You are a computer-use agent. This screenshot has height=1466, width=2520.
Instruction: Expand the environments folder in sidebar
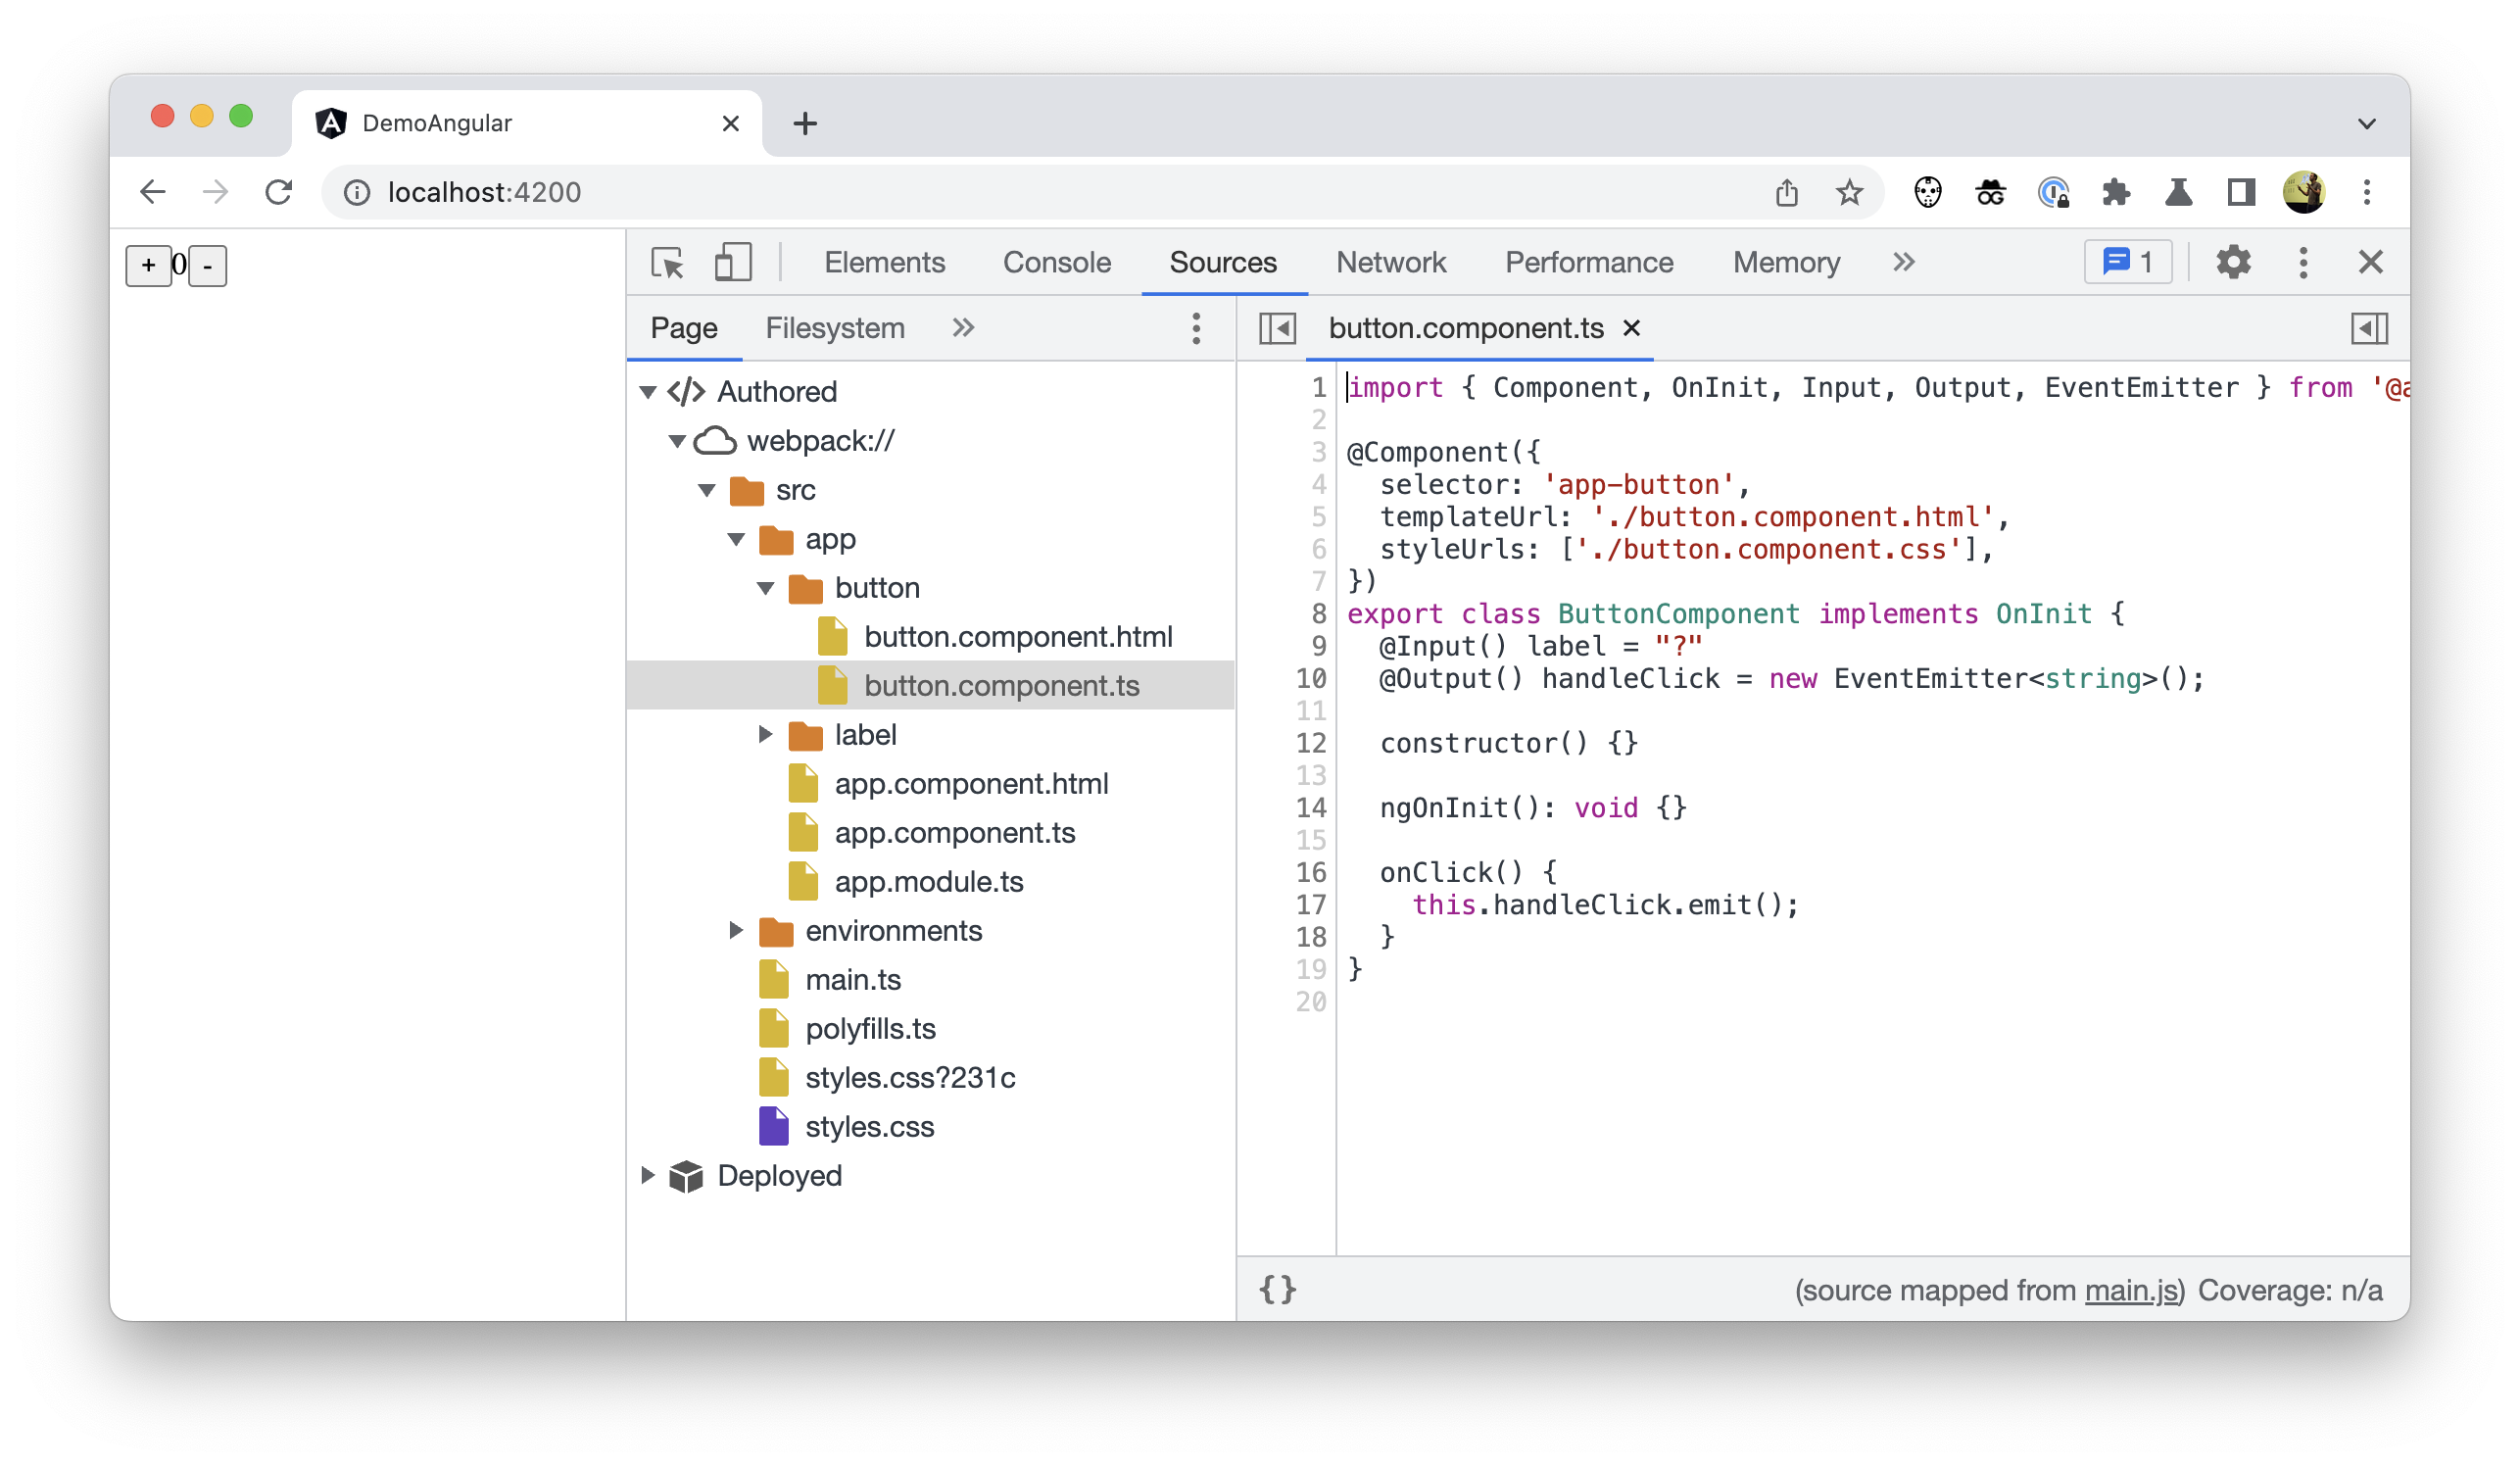[x=736, y=930]
